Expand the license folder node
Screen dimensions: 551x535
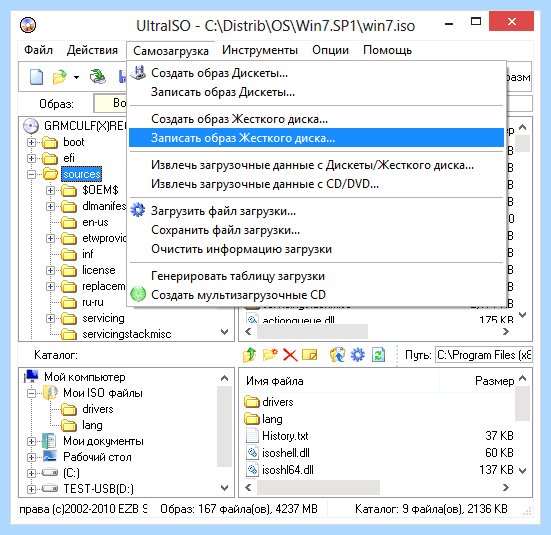(x=50, y=270)
